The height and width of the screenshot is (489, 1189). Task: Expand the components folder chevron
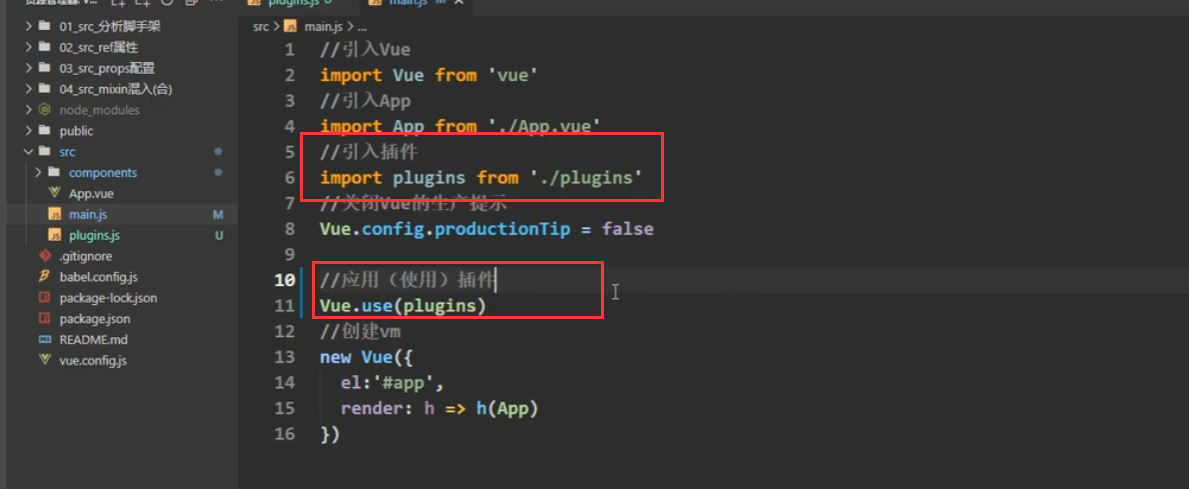(38, 173)
